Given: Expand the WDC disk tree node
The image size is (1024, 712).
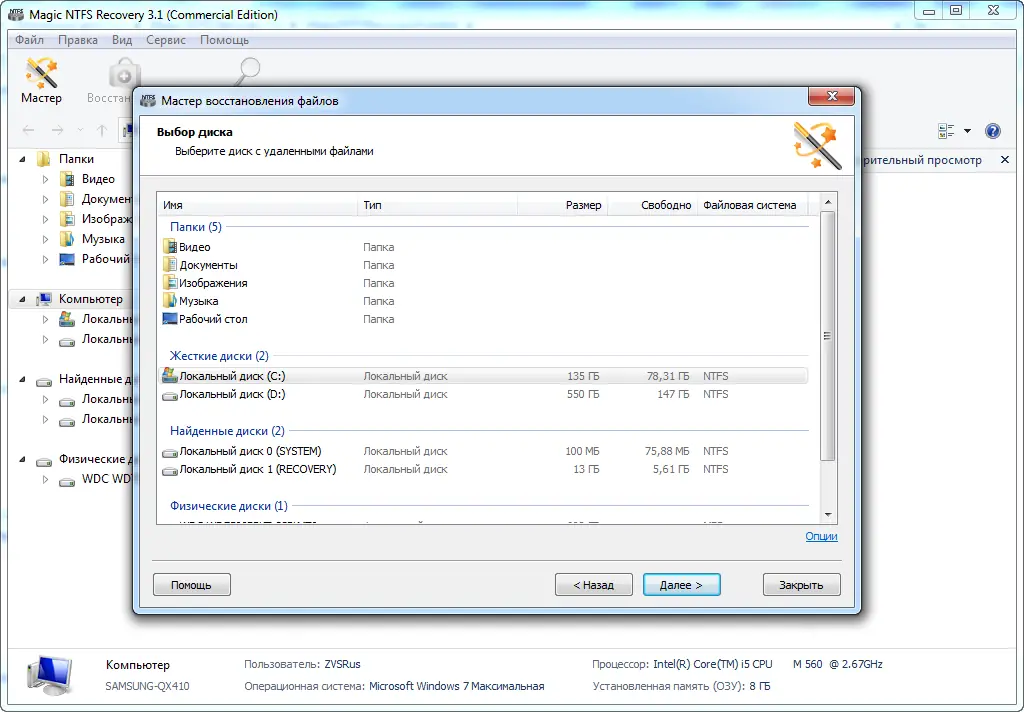Looking at the screenshot, I should [x=45, y=479].
